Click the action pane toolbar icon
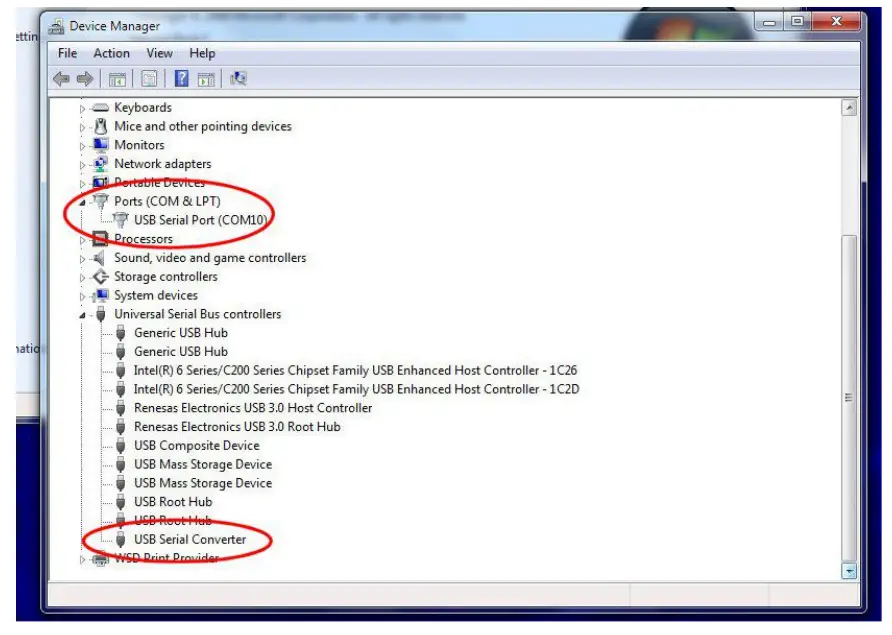 (x=206, y=79)
